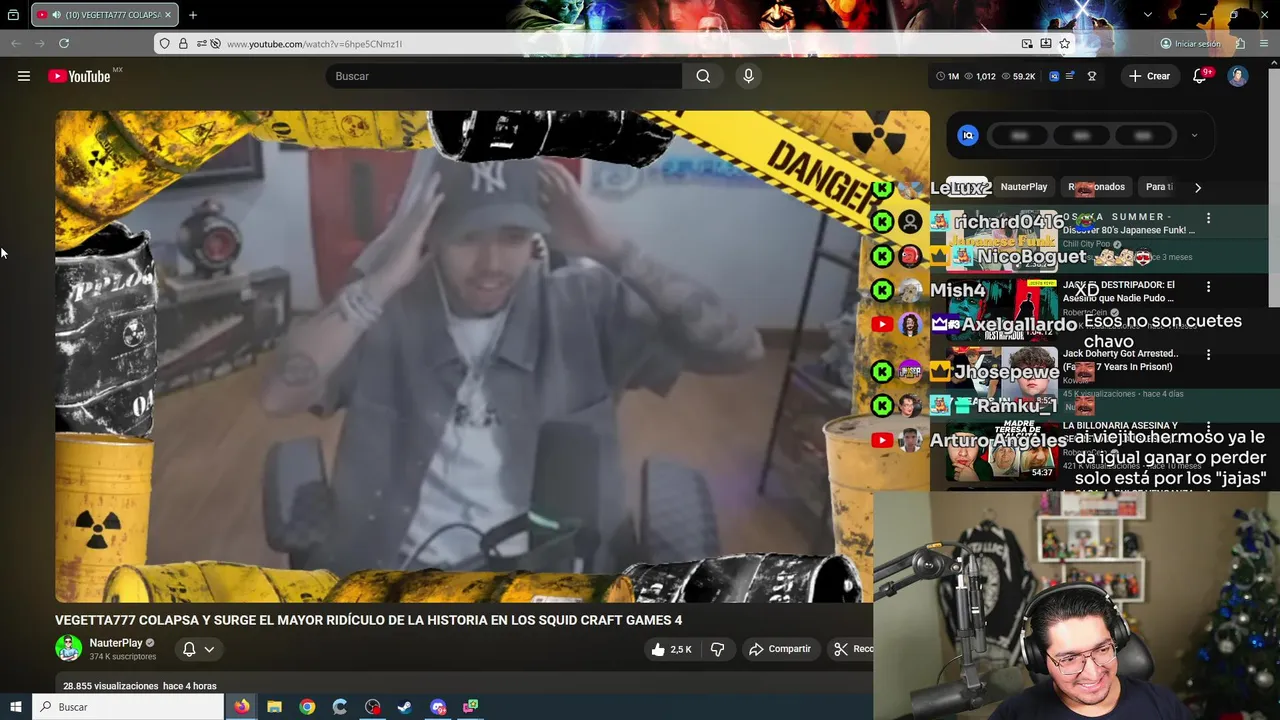Click the list icon beside the IQ badge
This screenshot has width=1280, height=720.
pyautogui.click(x=1071, y=76)
